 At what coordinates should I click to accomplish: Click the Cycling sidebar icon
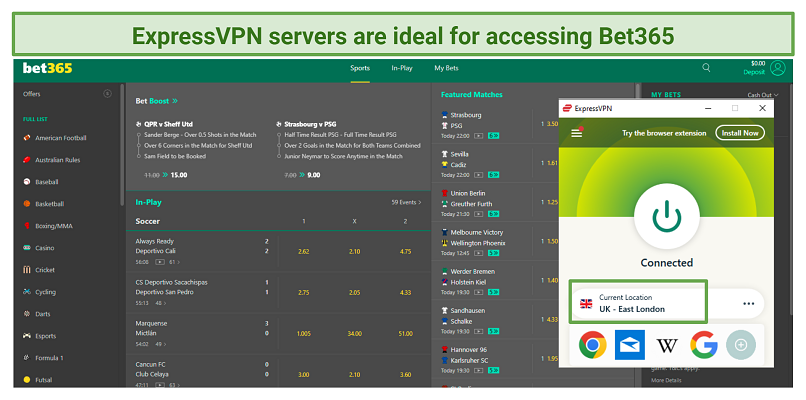point(27,292)
